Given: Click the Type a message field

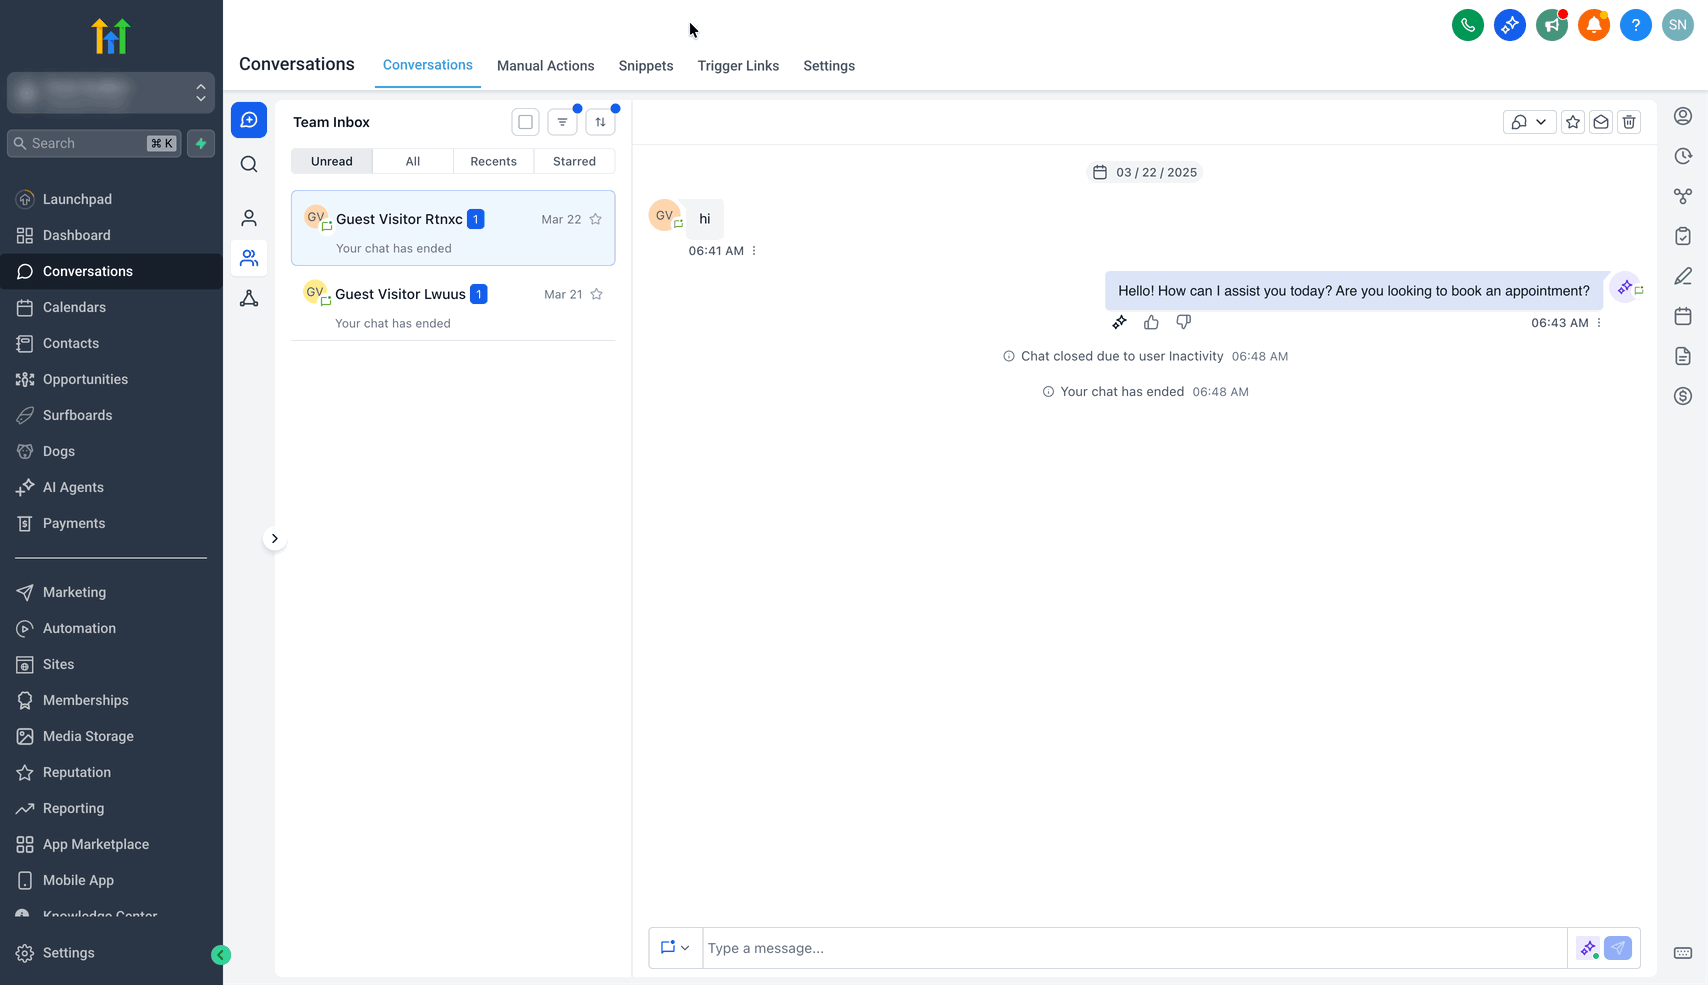Looking at the screenshot, I should 1134,948.
